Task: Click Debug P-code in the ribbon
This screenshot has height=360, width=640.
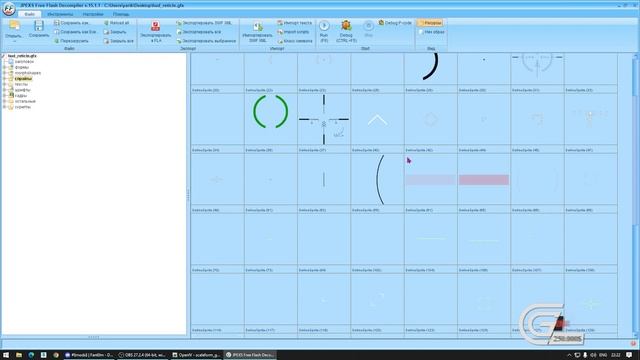Action: [395, 23]
